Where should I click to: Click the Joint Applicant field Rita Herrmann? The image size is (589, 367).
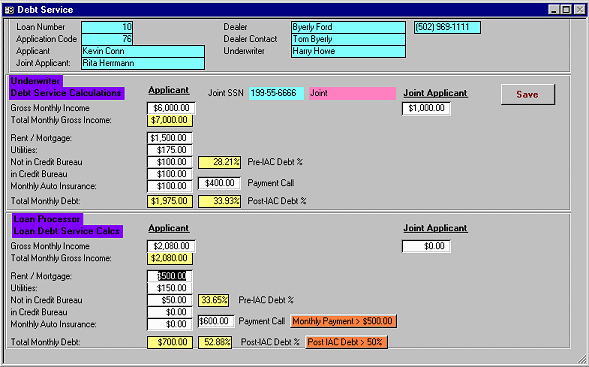[143, 63]
